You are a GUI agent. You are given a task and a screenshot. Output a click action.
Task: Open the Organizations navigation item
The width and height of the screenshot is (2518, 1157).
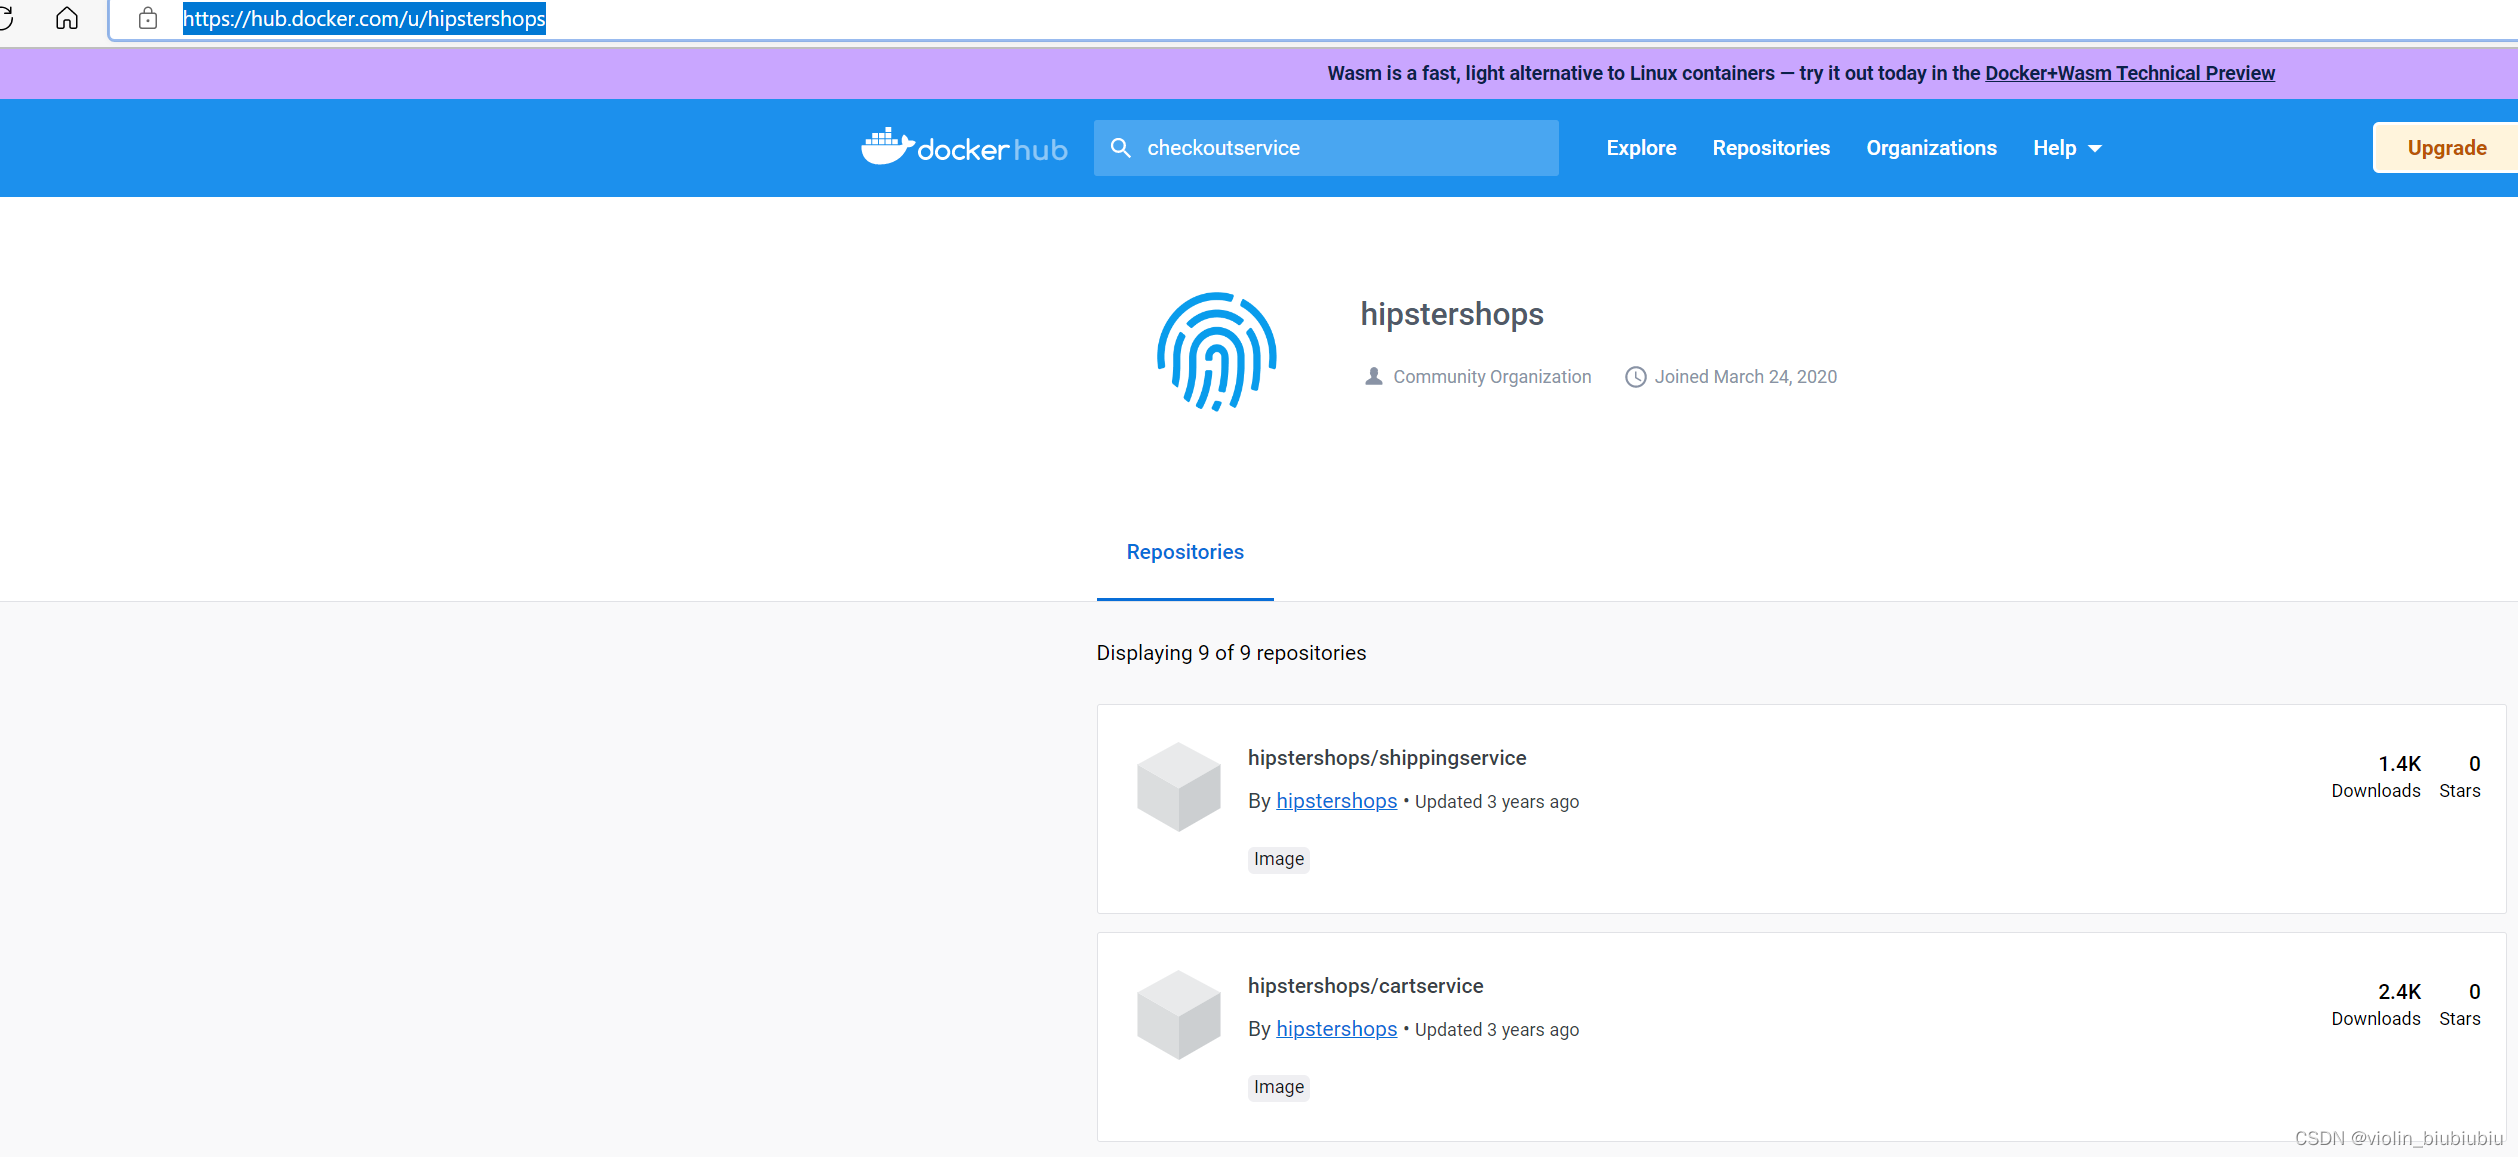[x=1930, y=147]
